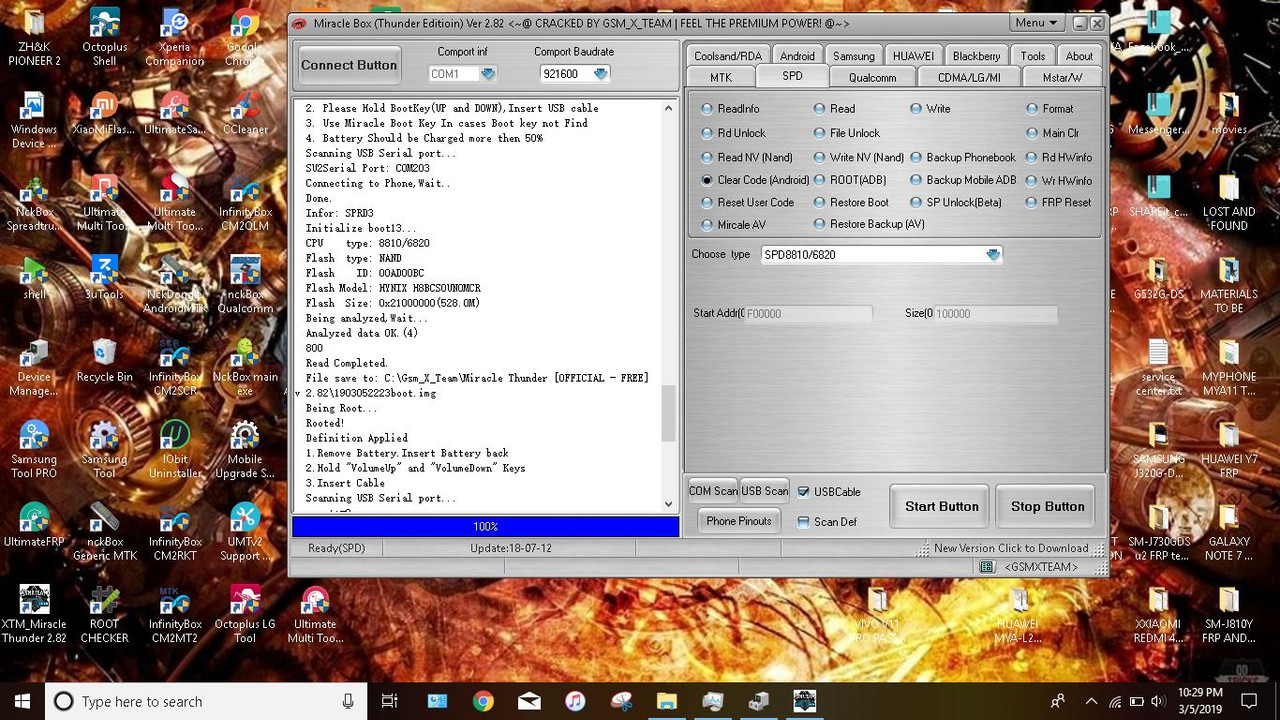Choose SP Unlock(Beta) radio option

956,202
